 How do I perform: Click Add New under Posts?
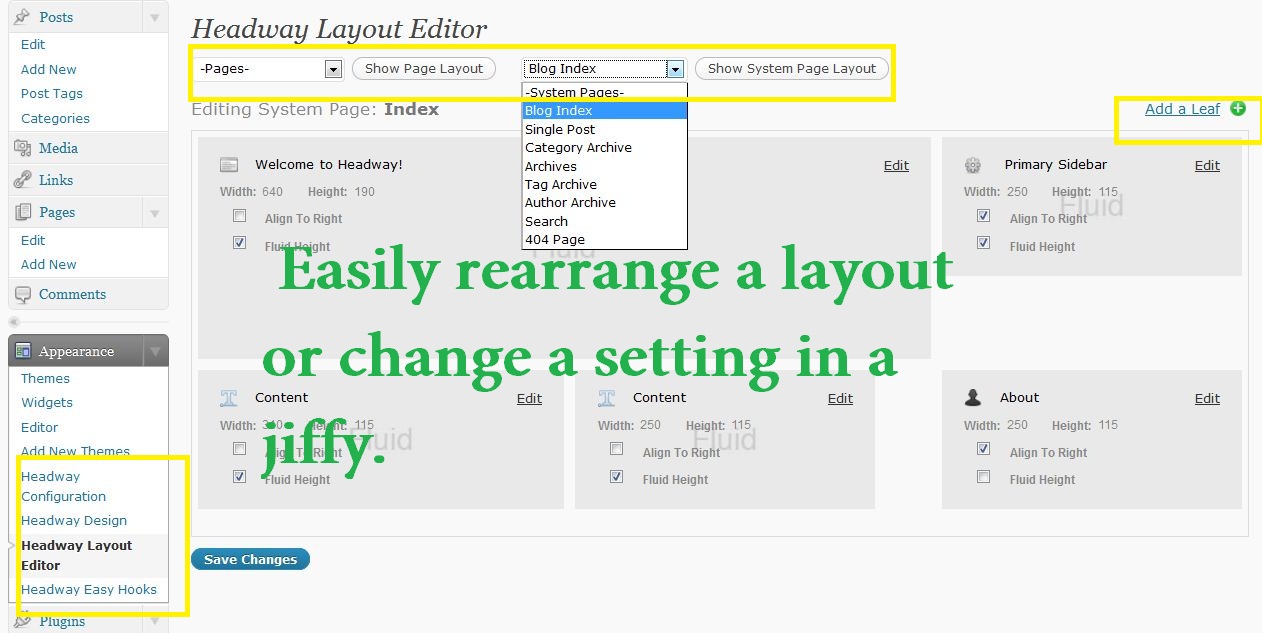(49, 69)
